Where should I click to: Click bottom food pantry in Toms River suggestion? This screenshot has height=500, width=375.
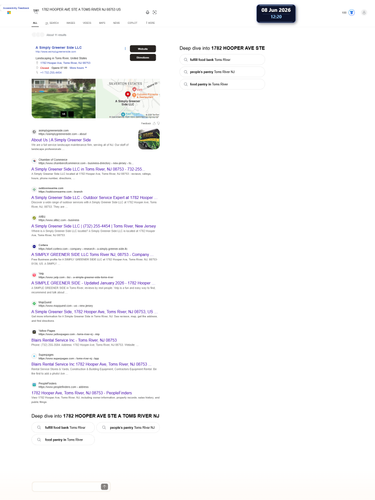pos(63,440)
